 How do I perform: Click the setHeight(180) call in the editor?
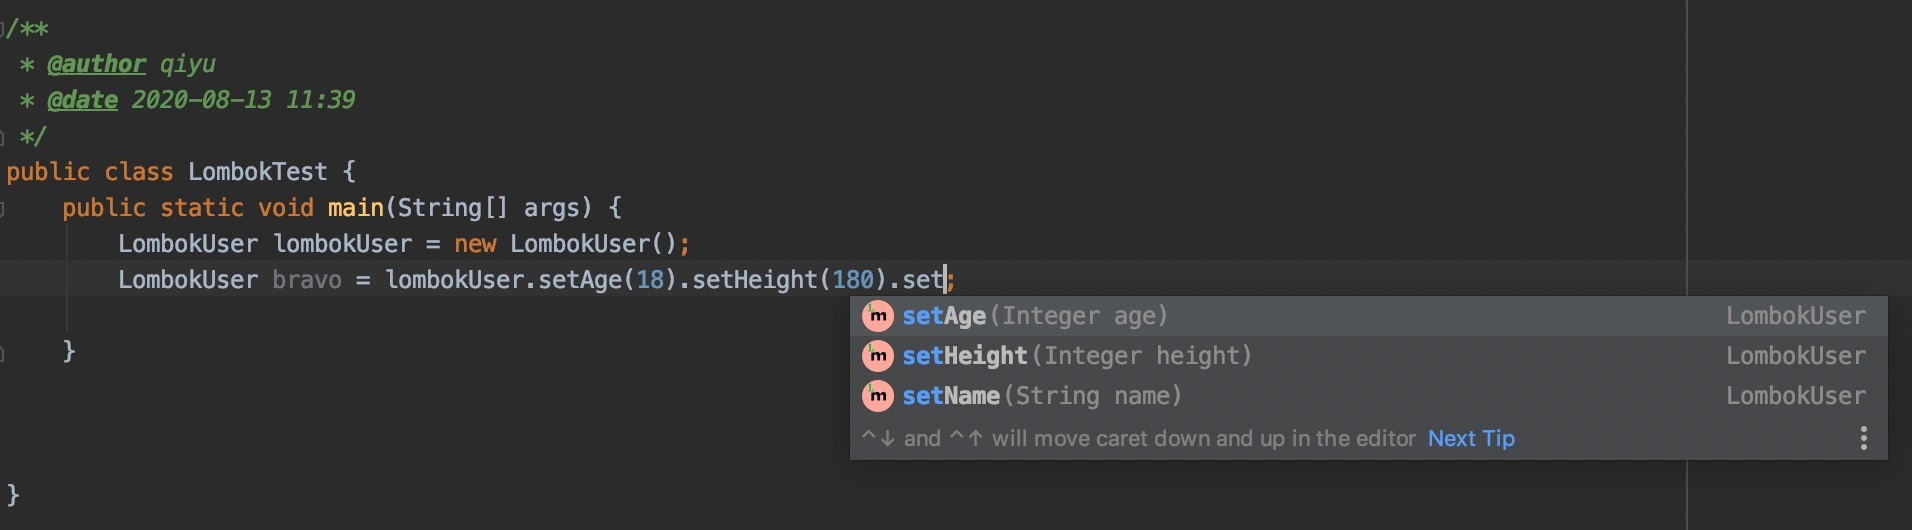click(x=754, y=280)
